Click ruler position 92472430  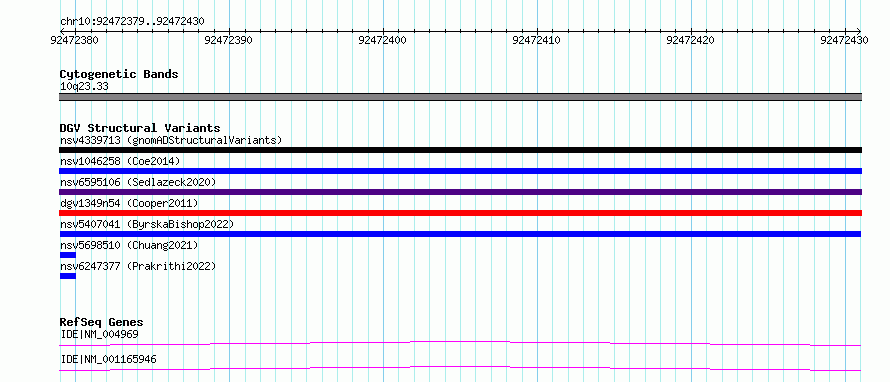coord(845,40)
